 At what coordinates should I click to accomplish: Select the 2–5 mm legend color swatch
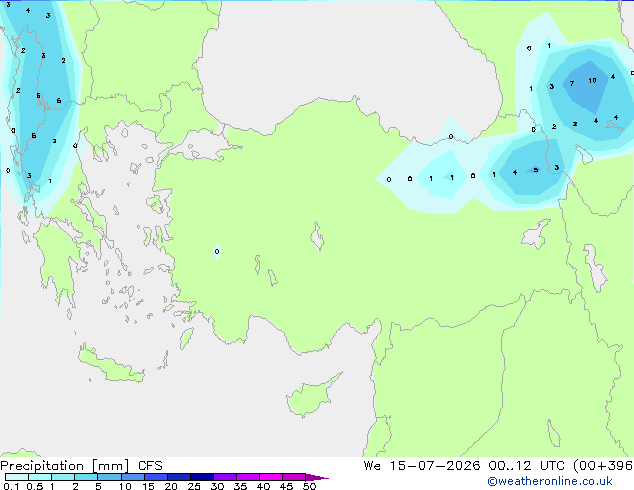pos(86,477)
